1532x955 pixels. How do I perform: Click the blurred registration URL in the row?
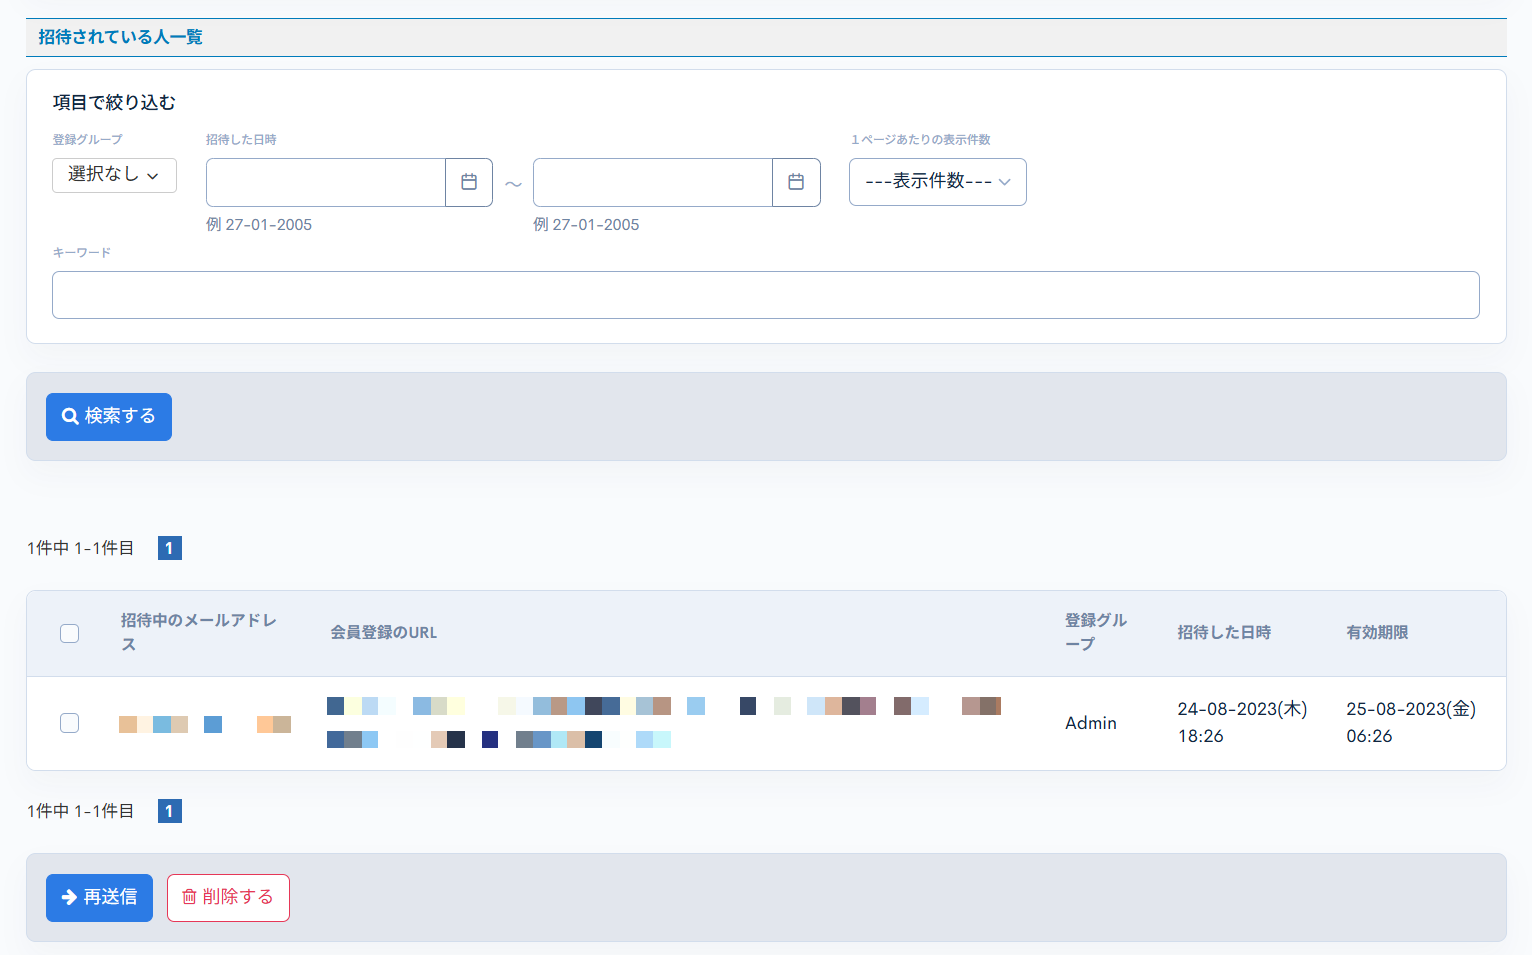tap(664, 723)
